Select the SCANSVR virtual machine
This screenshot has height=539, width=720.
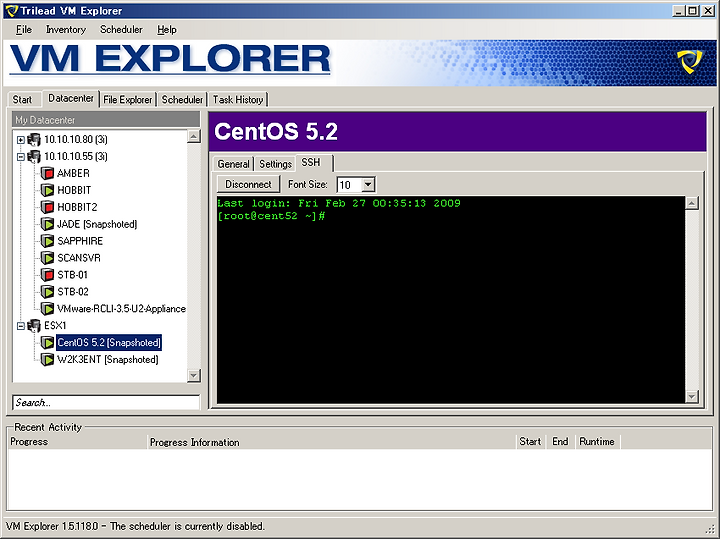tap(79, 258)
